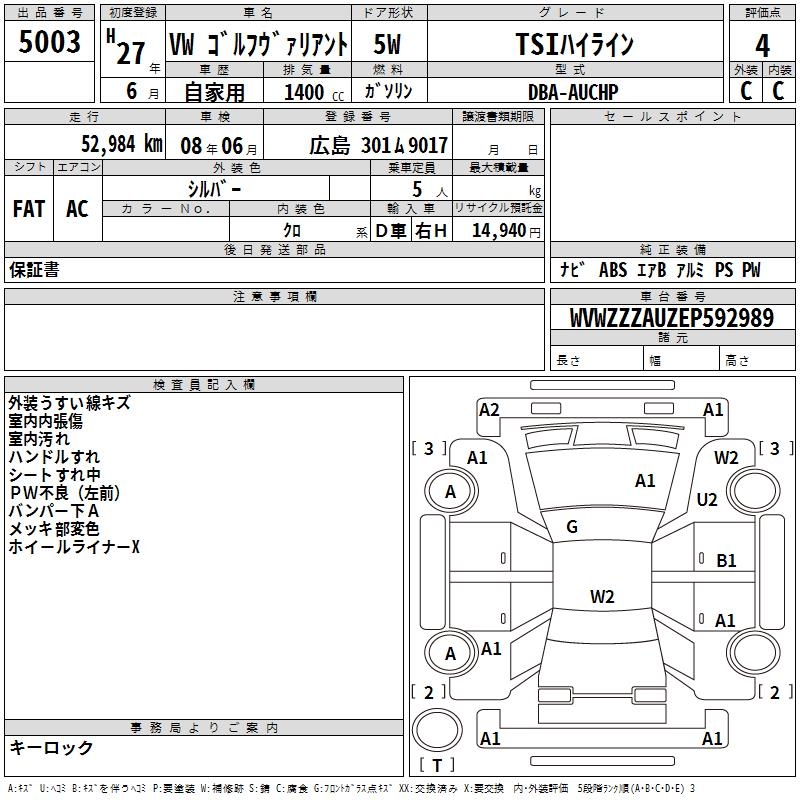Select the エアB equipment item
Image resolution: width=800 pixels, height=800 pixels.
[652, 270]
